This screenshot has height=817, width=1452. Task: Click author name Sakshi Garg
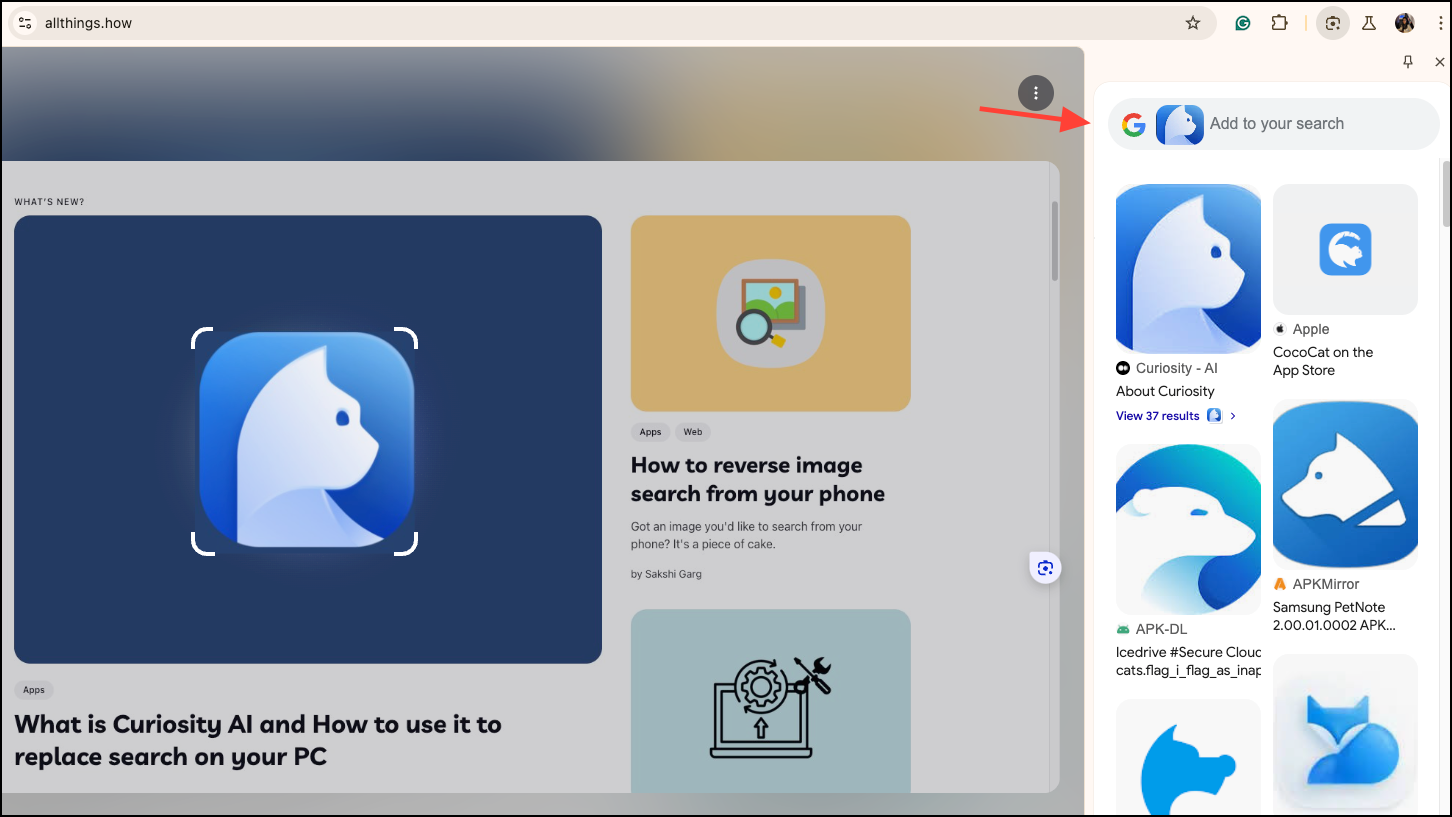674,574
